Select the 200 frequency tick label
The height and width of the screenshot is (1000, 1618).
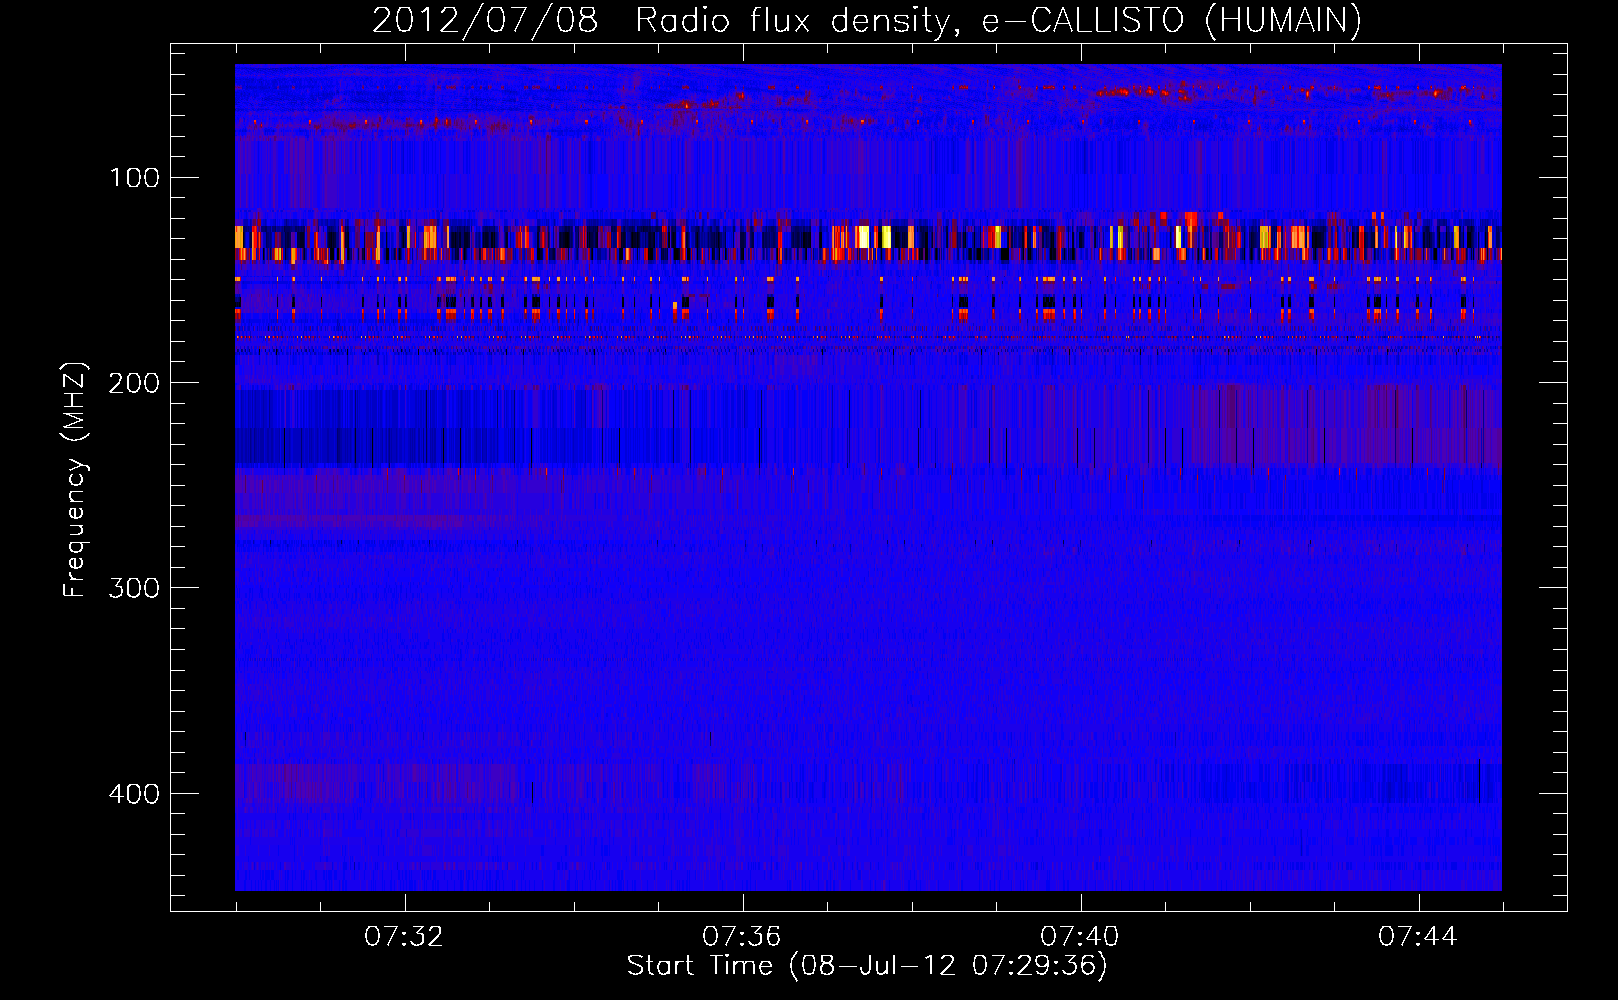[134, 383]
